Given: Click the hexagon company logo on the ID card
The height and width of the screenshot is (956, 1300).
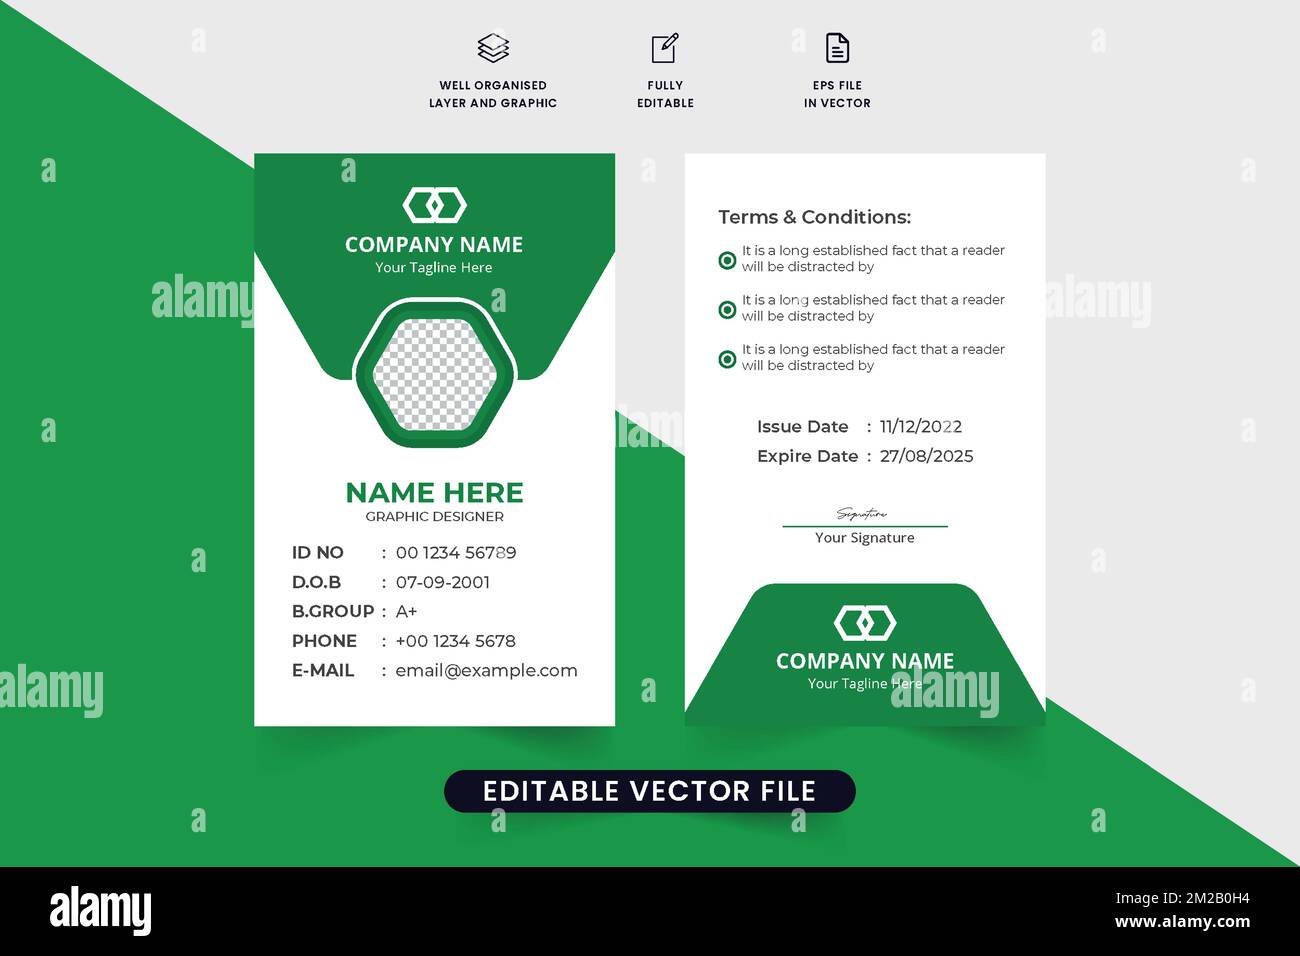Looking at the screenshot, I should tap(434, 204).
